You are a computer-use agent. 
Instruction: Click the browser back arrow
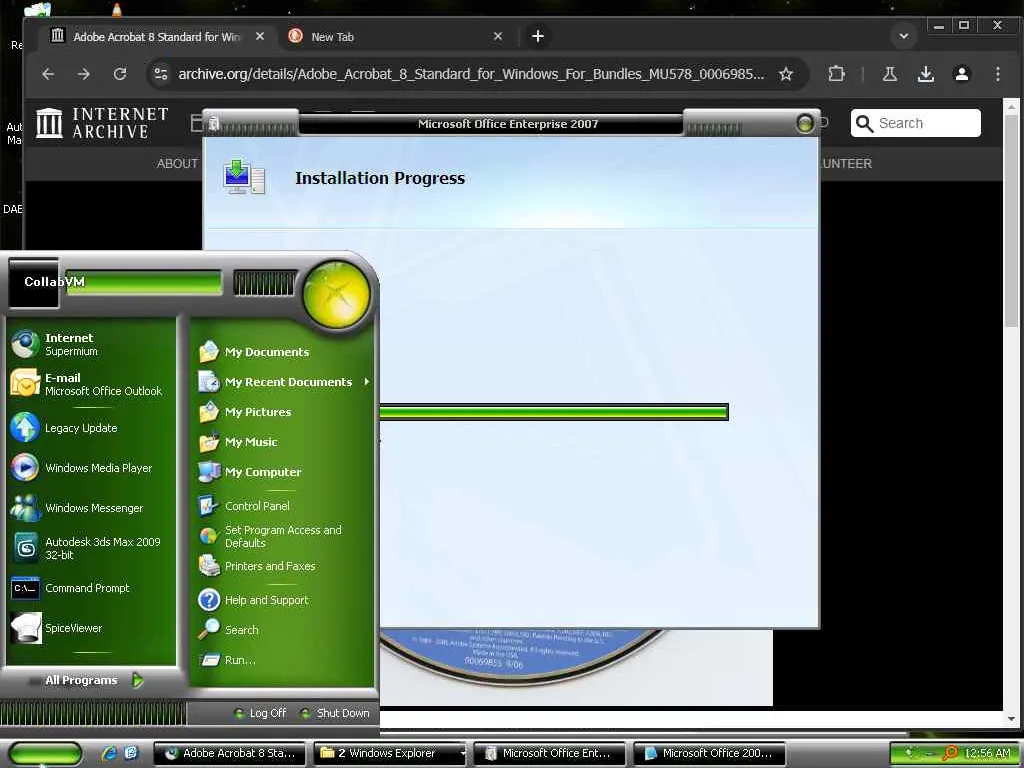48,74
